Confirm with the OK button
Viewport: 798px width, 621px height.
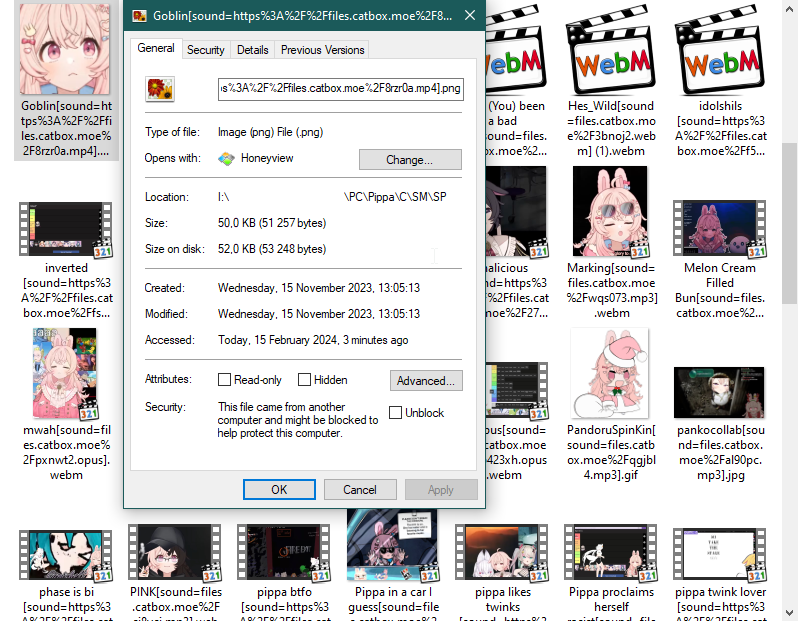279,490
